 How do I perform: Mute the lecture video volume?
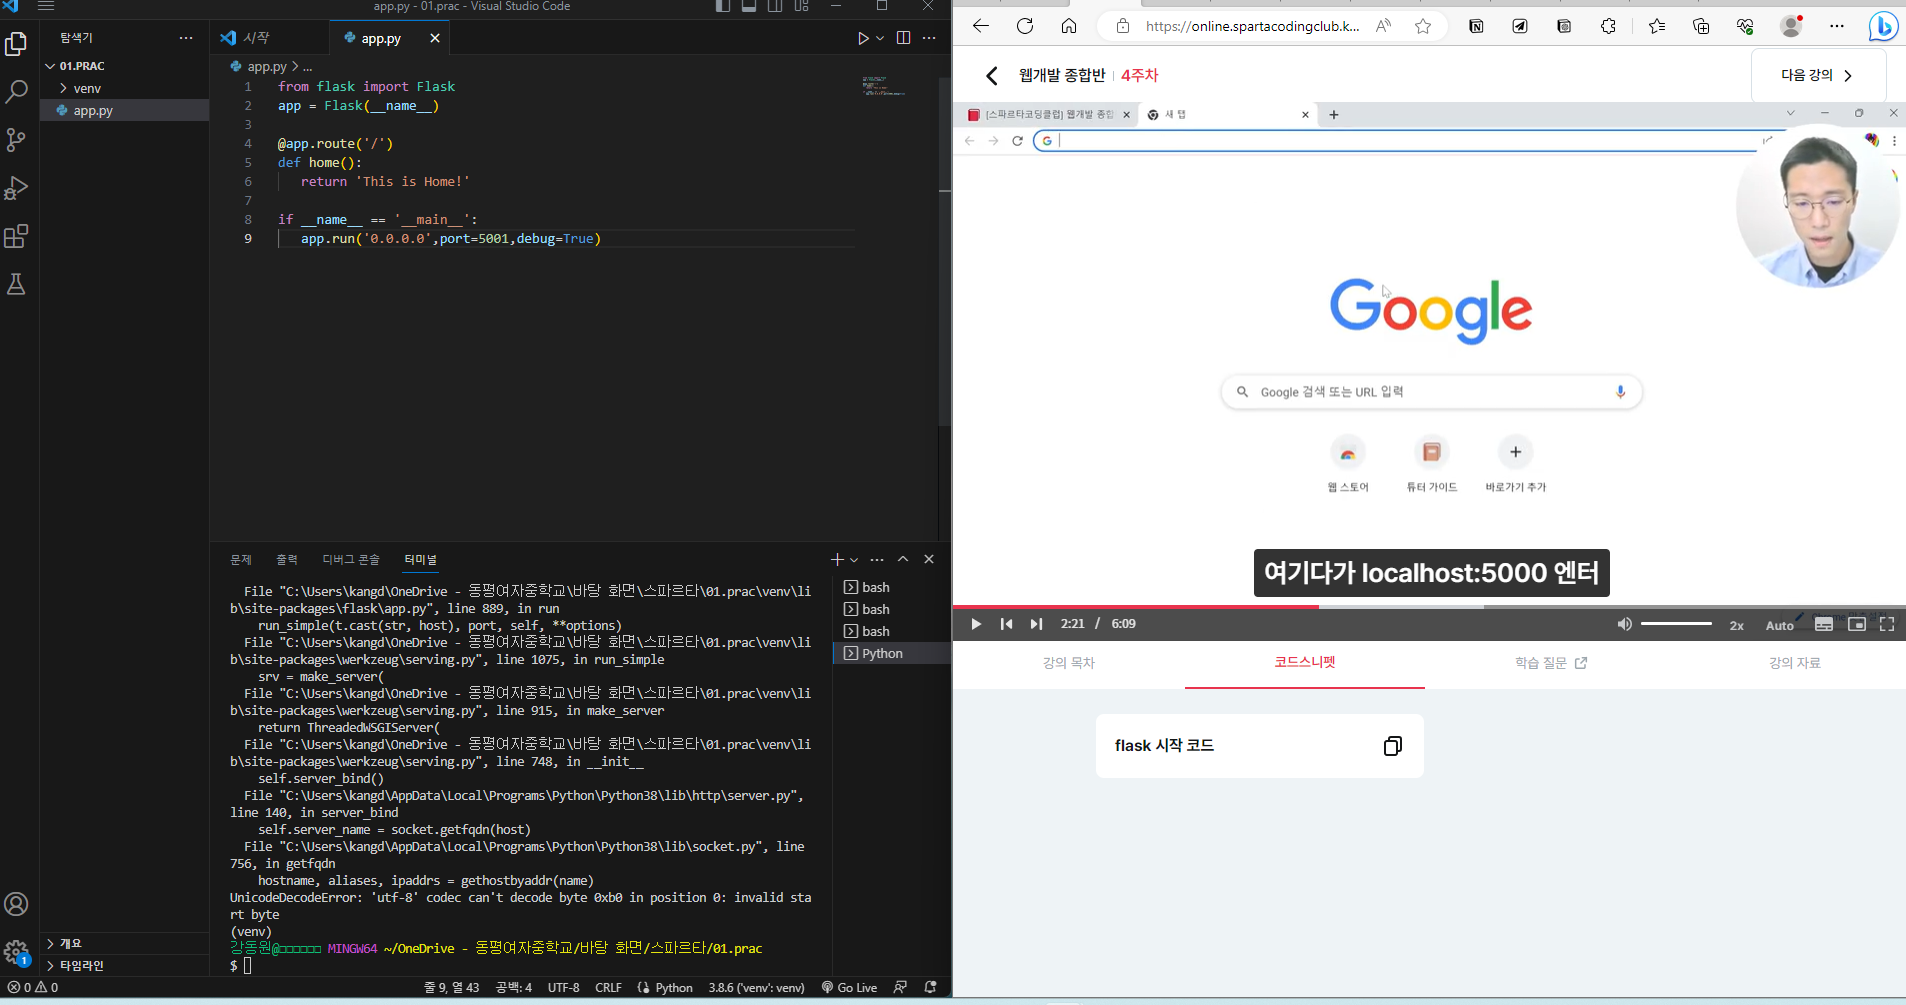coord(1624,624)
